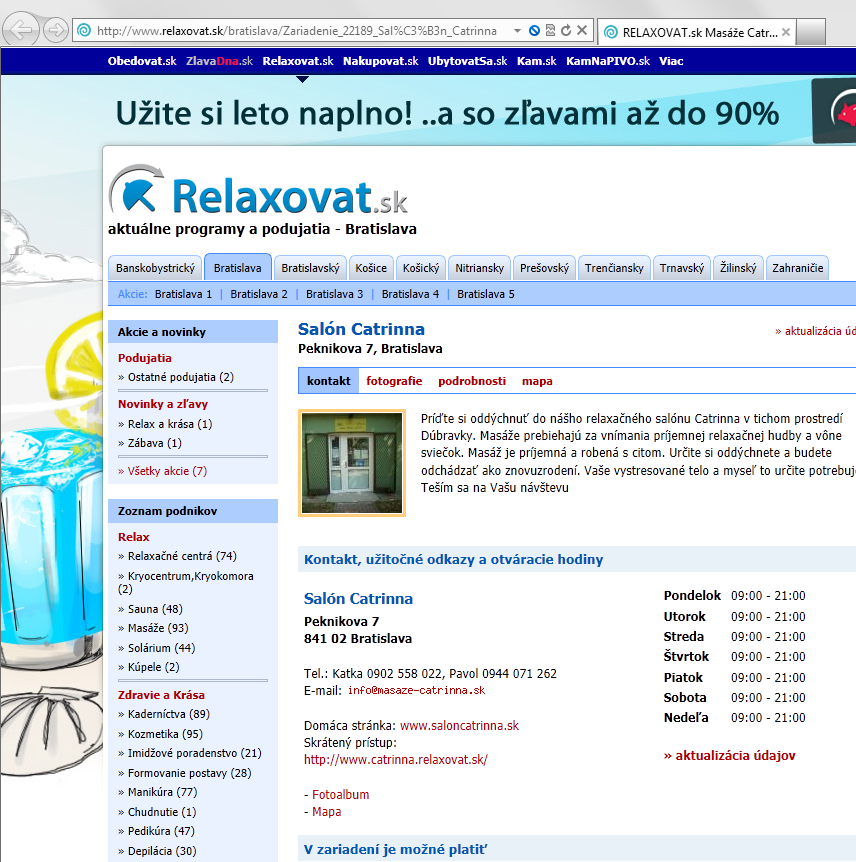Image resolution: width=856 pixels, height=862 pixels.
Task: Open Masáže (93) category
Action: point(158,628)
